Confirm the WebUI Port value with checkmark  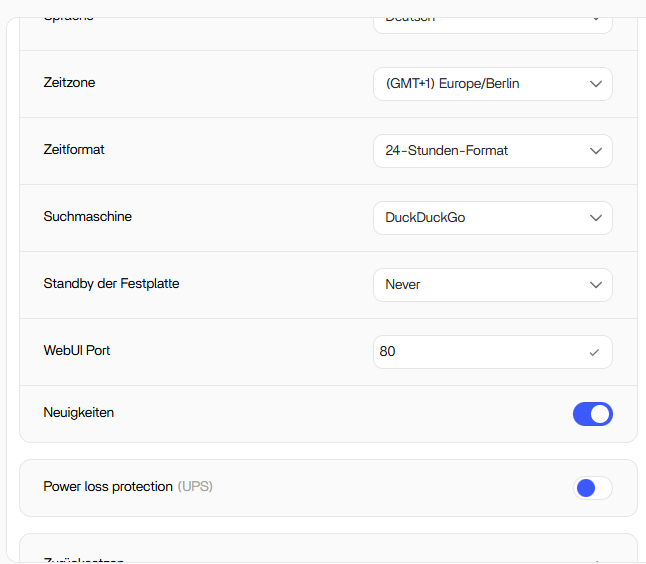pos(595,352)
